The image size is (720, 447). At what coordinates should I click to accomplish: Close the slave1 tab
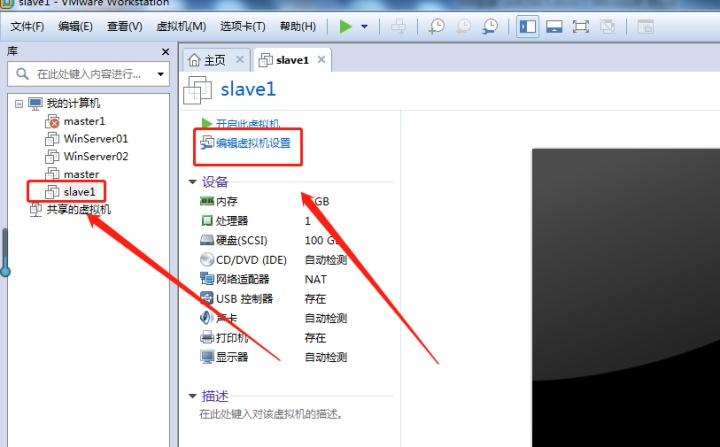tap(321, 59)
